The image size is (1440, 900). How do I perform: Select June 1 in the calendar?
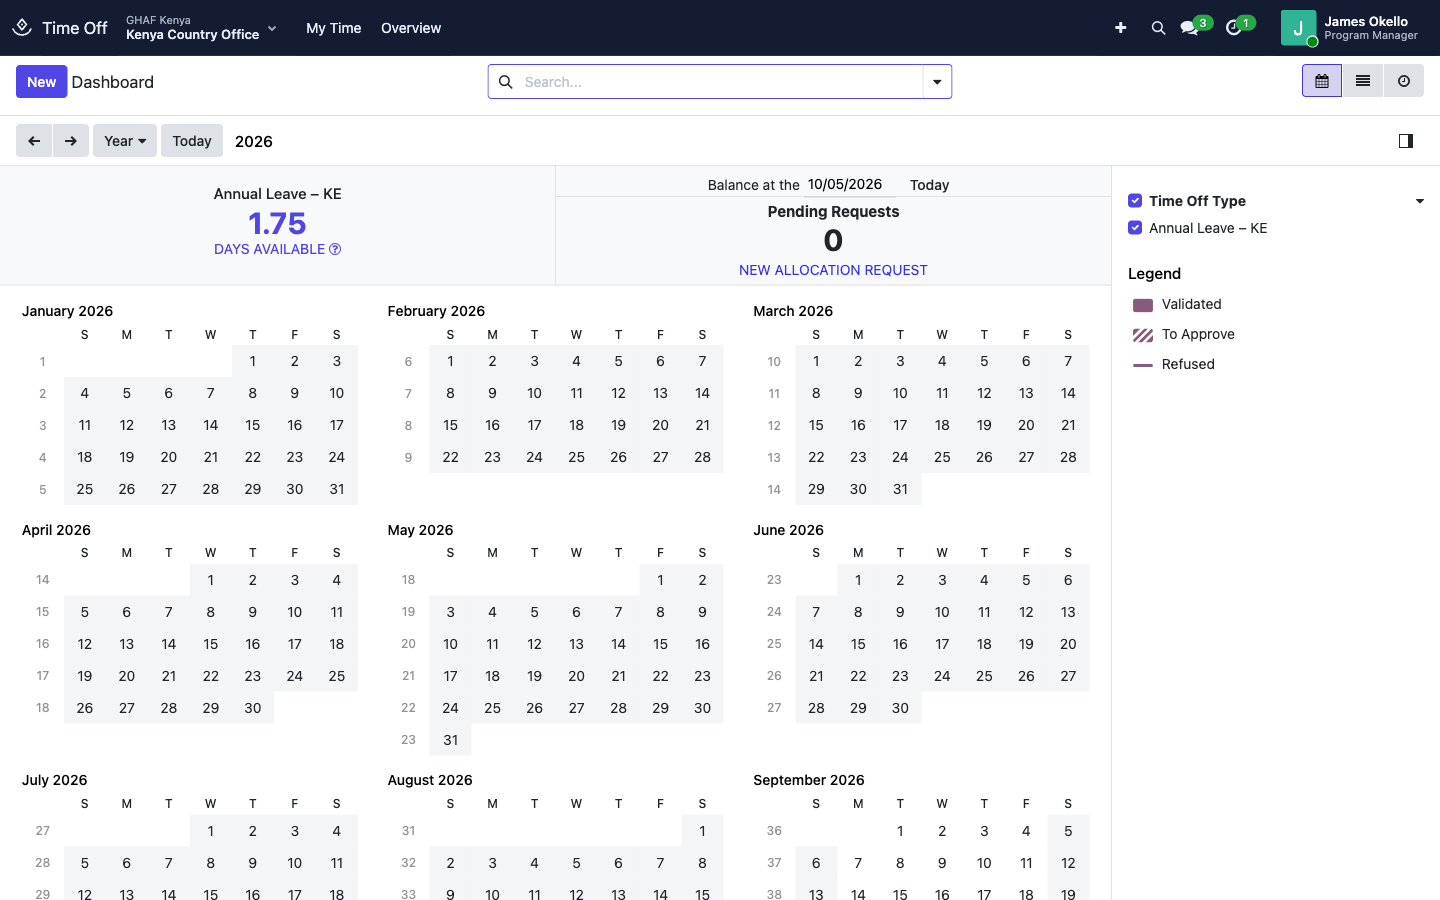coord(858,580)
